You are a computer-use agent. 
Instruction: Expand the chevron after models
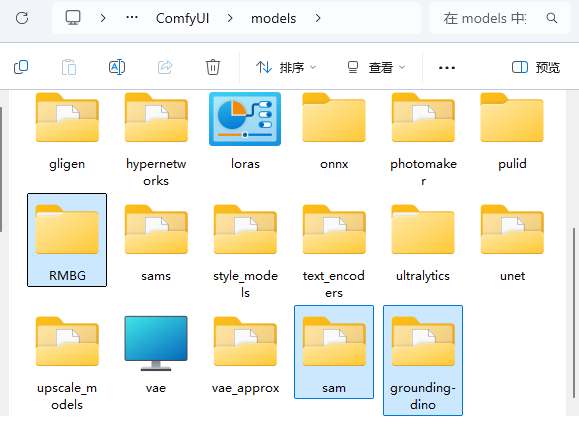[x=318, y=18]
